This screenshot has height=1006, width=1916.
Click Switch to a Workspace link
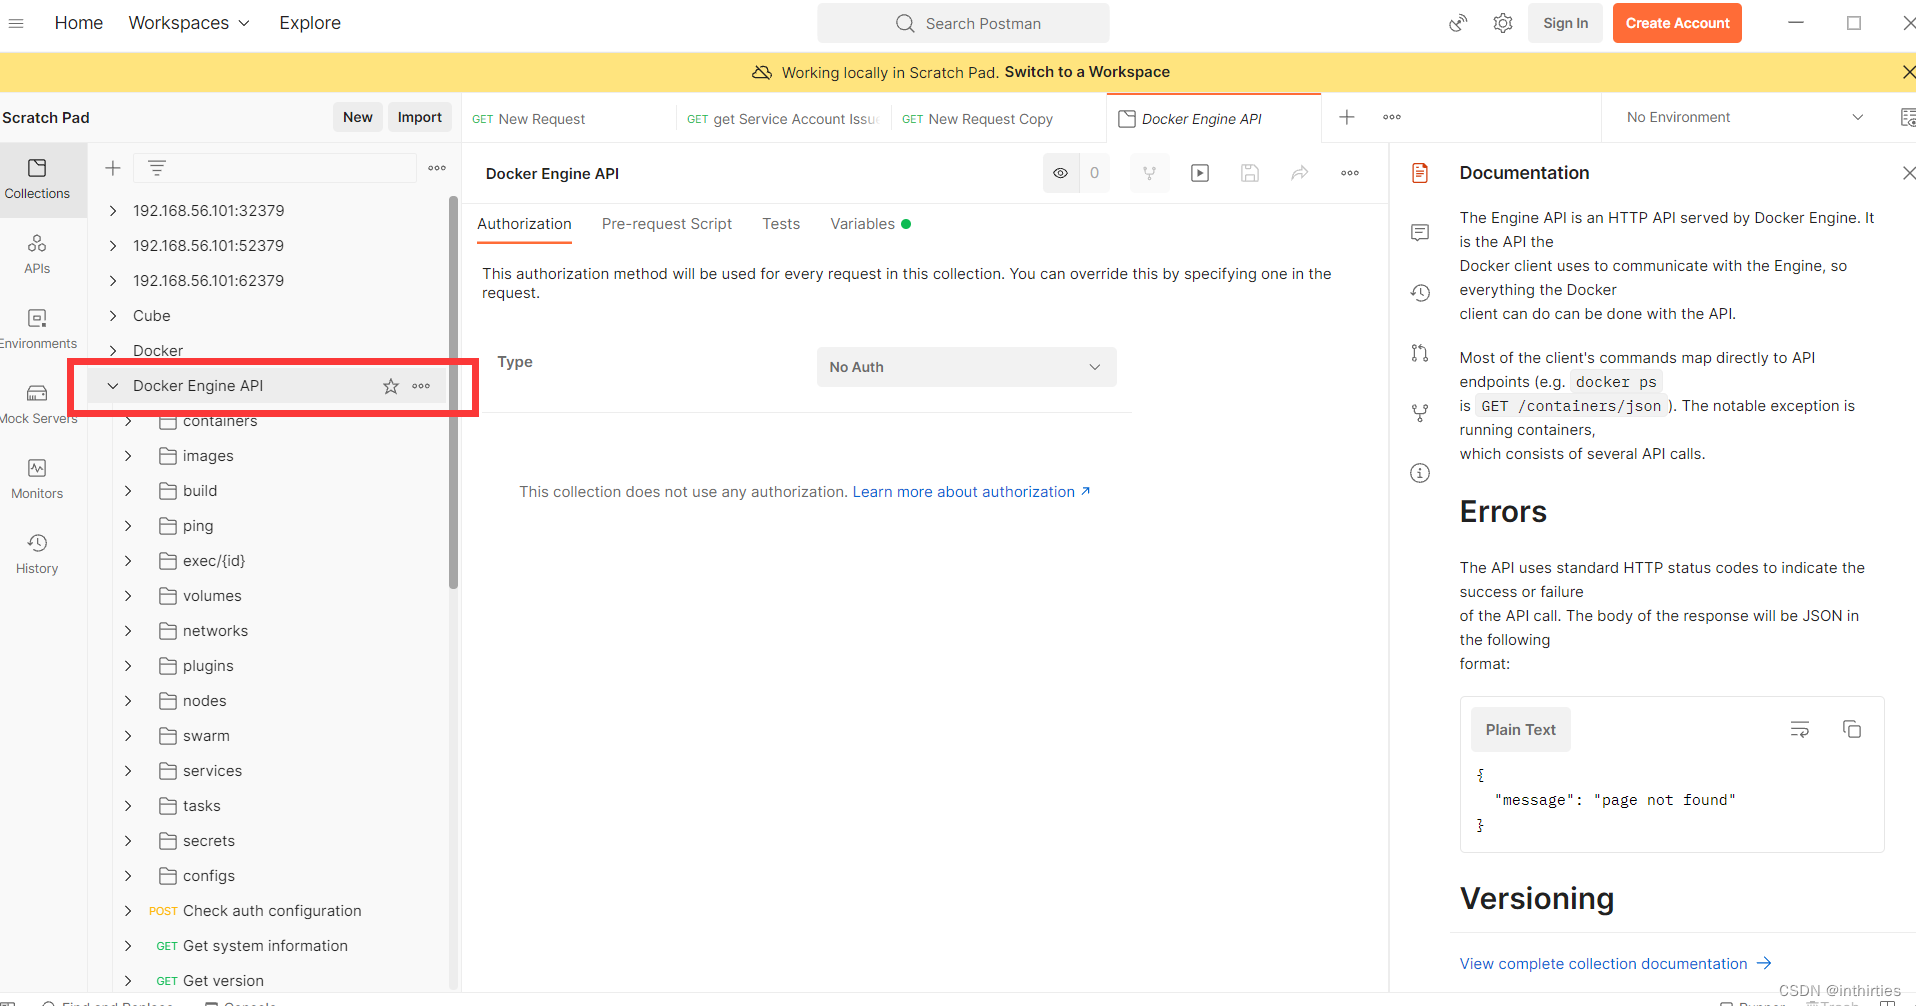click(x=1087, y=72)
